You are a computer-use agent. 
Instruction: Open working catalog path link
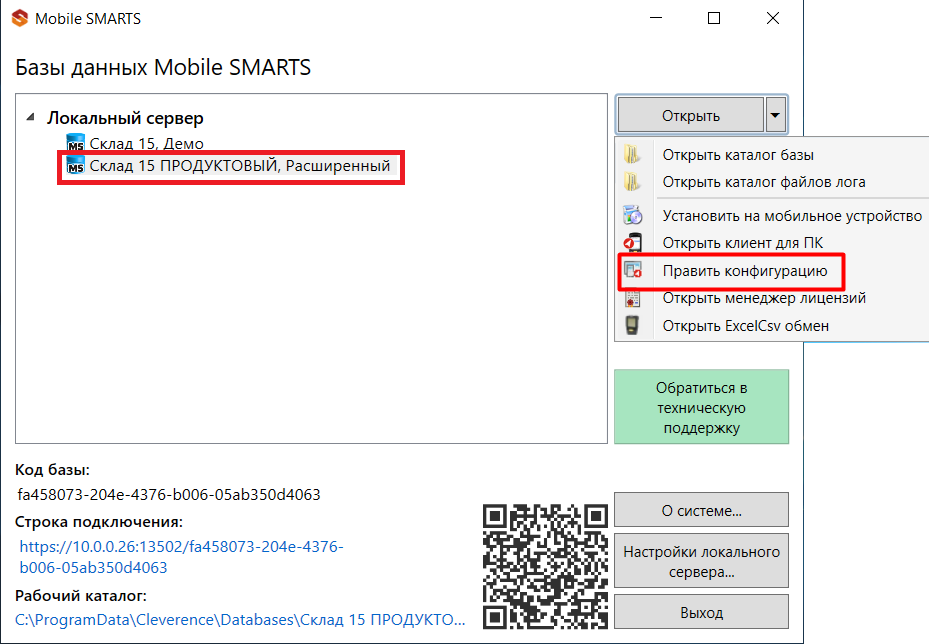tap(240, 620)
